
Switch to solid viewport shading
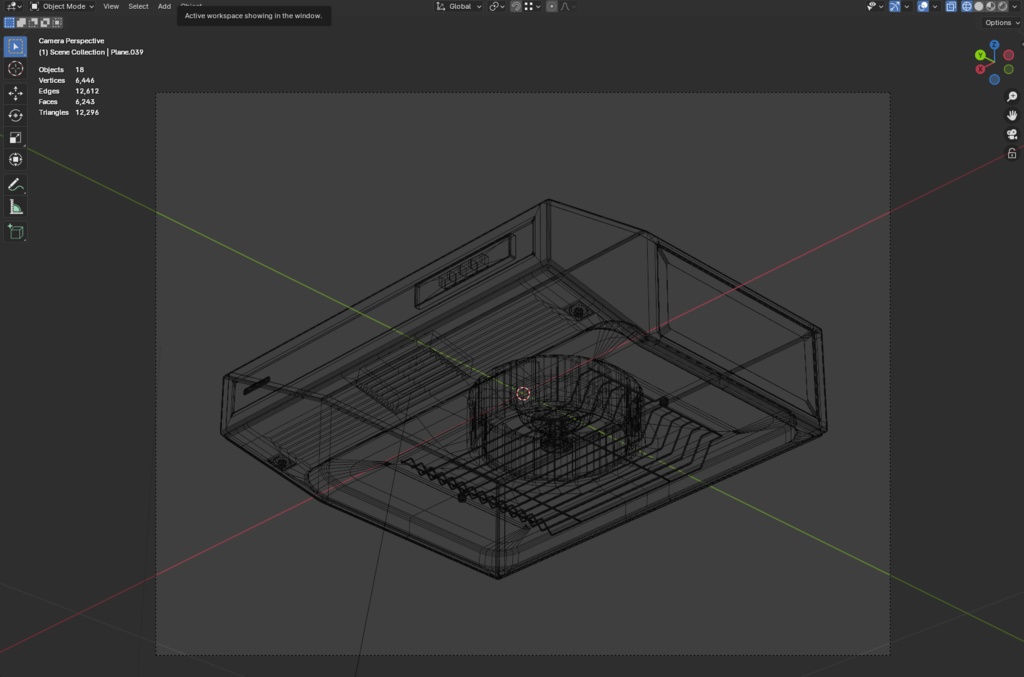(x=979, y=7)
